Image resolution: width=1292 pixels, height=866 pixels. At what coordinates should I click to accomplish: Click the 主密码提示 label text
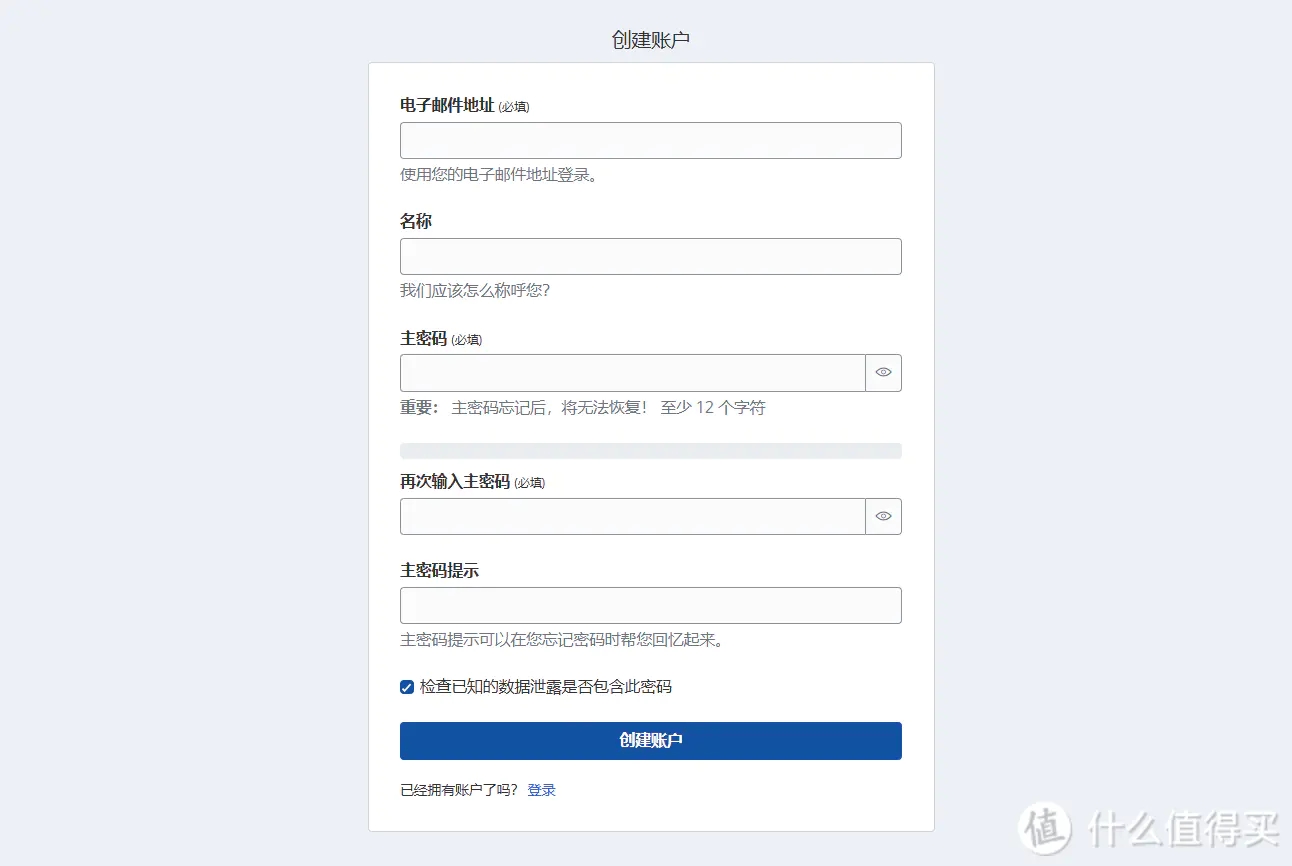coord(439,571)
